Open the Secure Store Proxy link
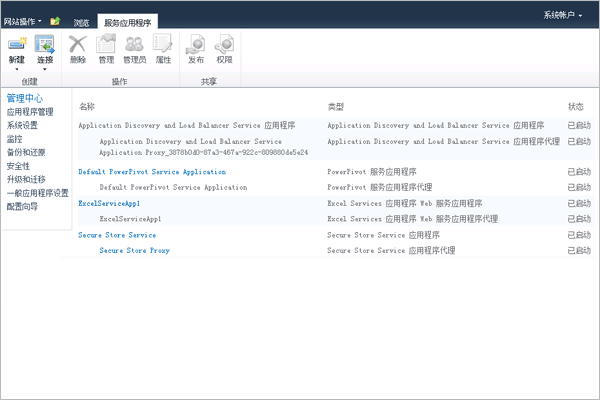Image resolution: width=600 pixels, height=400 pixels. 134,250
